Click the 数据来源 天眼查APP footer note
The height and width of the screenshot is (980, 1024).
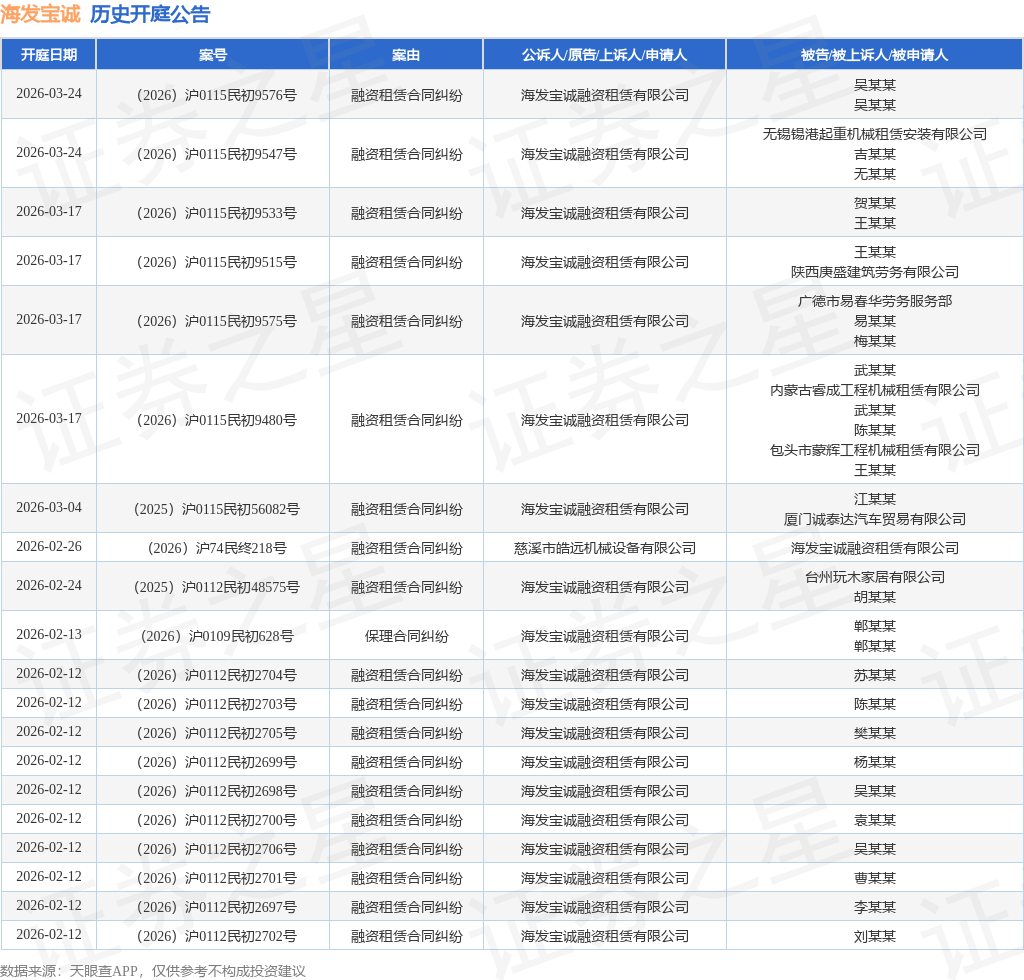click(x=152, y=971)
